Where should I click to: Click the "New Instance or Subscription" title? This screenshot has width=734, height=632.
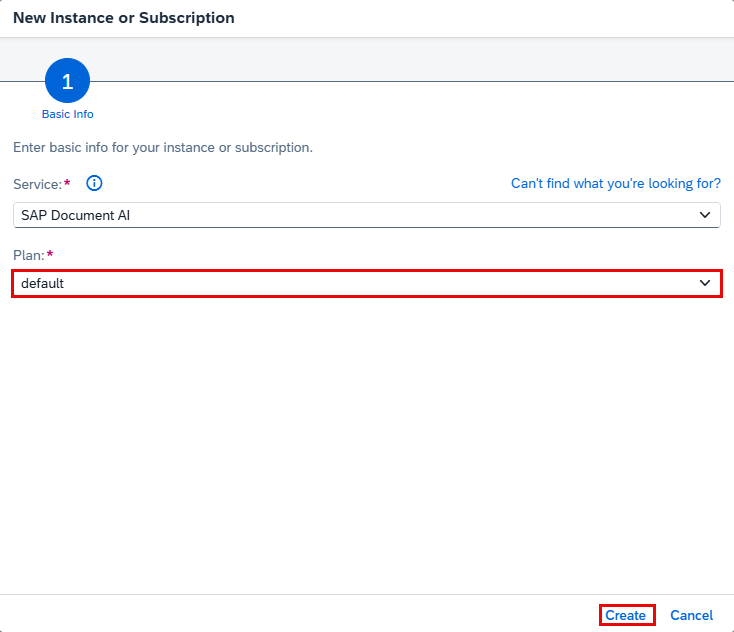pos(124,18)
